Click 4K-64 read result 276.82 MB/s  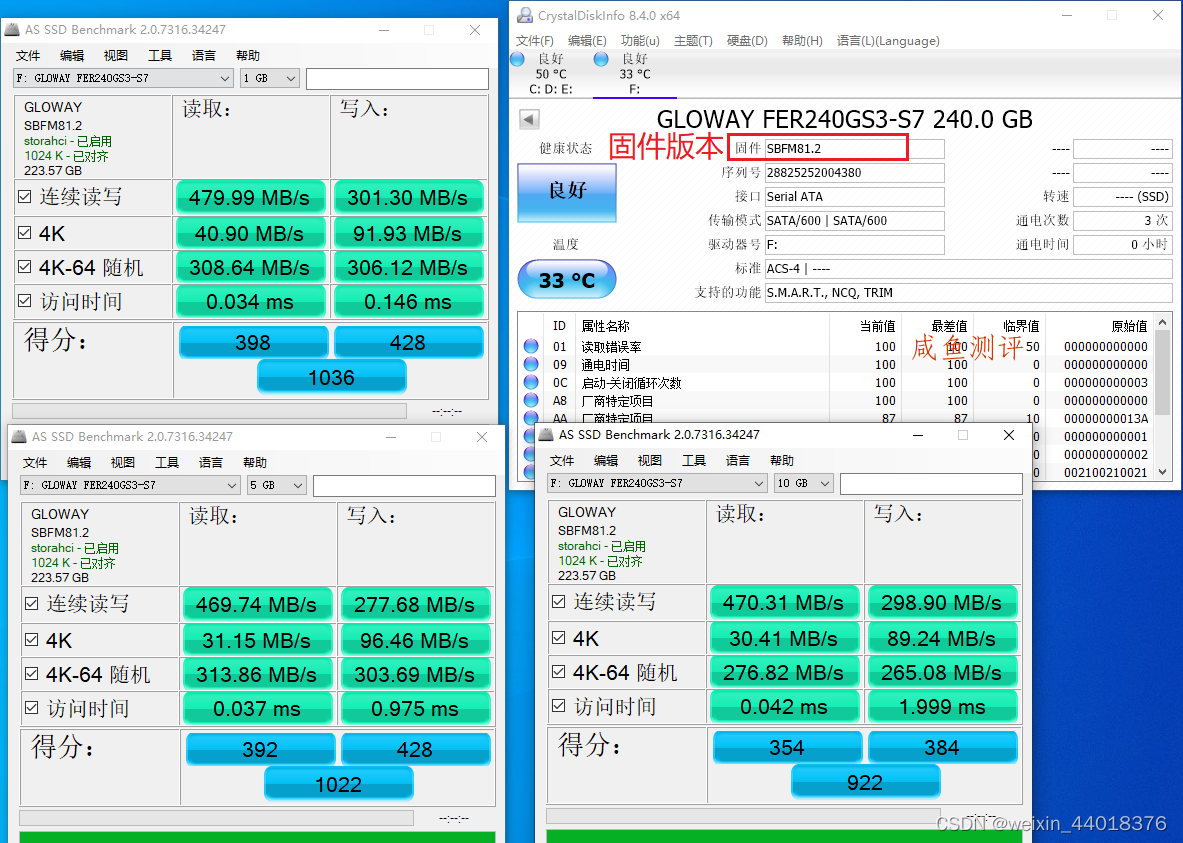[x=784, y=672]
